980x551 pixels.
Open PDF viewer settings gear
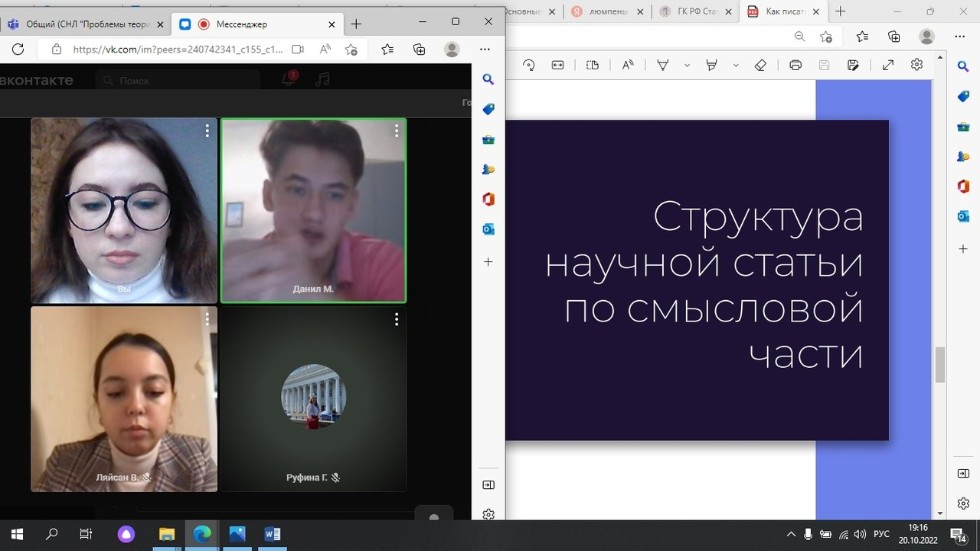(x=917, y=65)
